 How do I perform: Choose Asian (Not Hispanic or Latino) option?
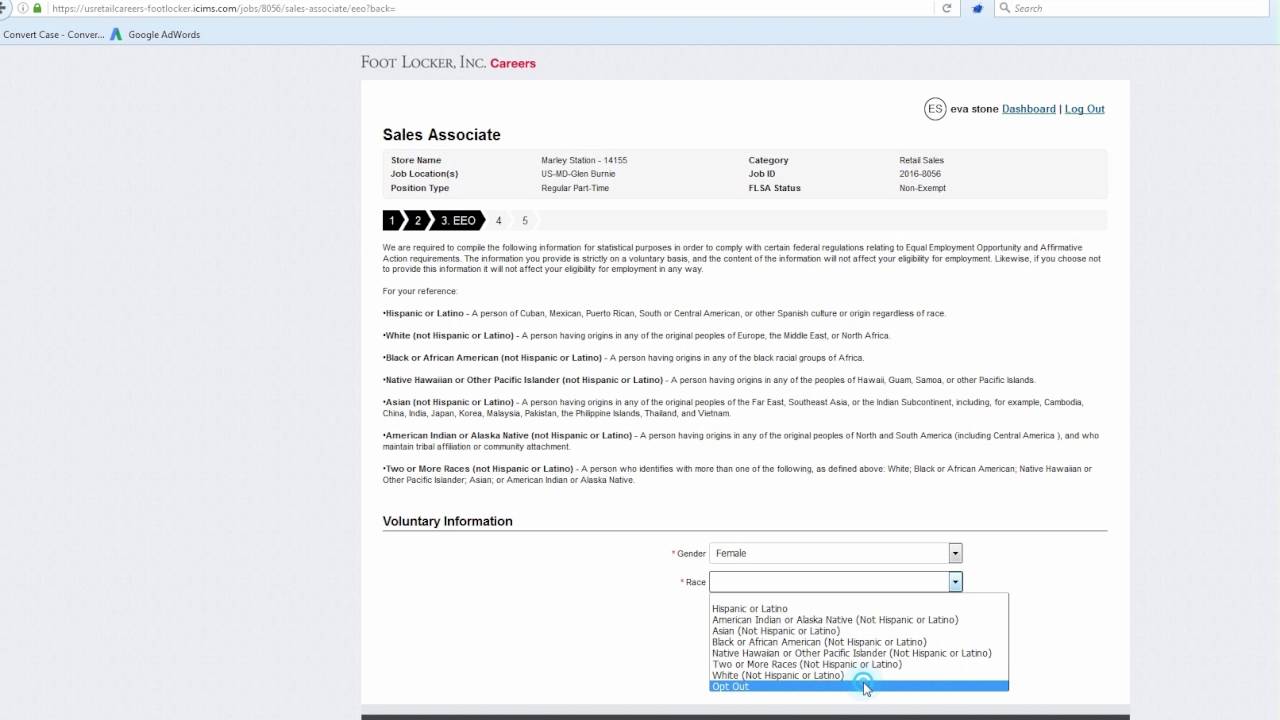point(859,631)
